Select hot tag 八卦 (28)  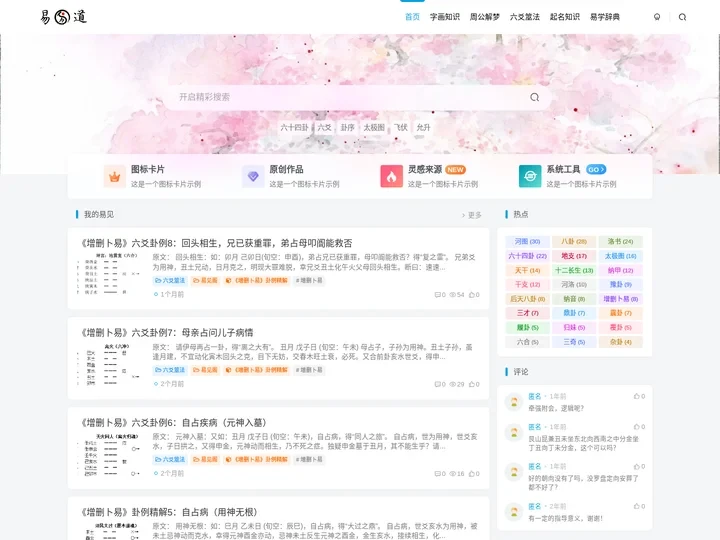(x=574, y=242)
